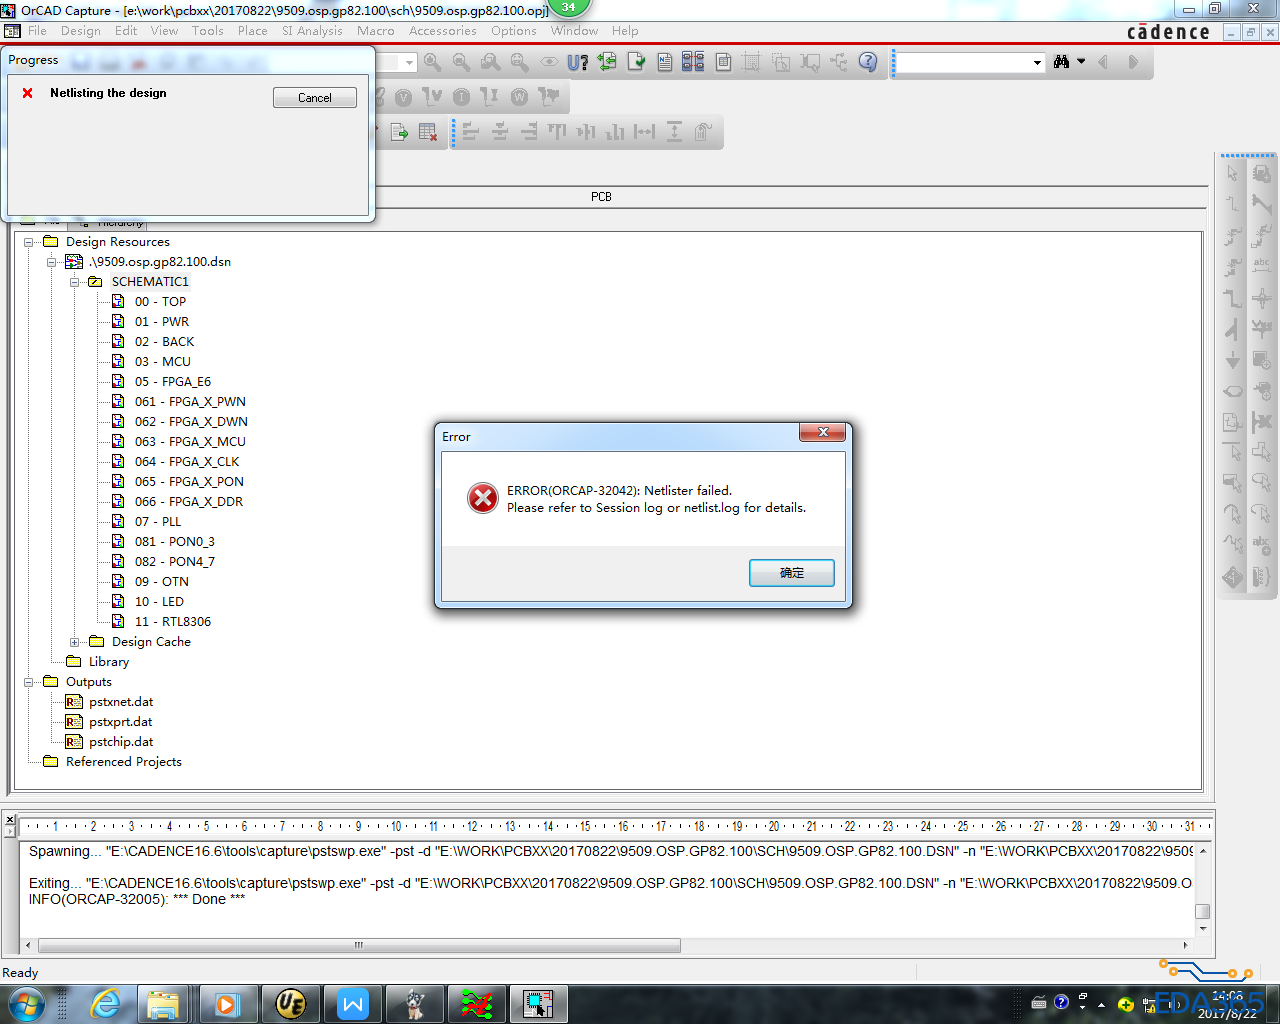Click the select arrow tool in palette

click(1233, 173)
